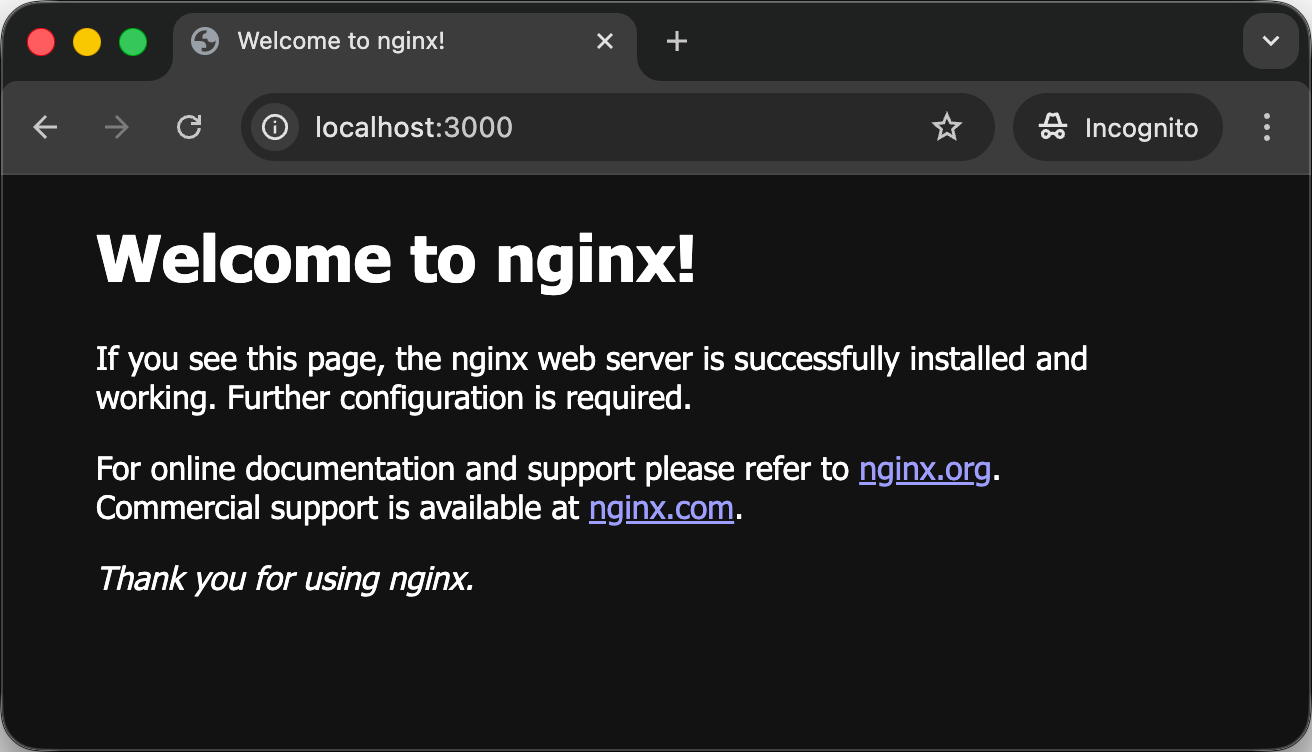Open Chrome's three-dot menu
The width and height of the screenshot is (1312, 752).
click(1266, 127)
